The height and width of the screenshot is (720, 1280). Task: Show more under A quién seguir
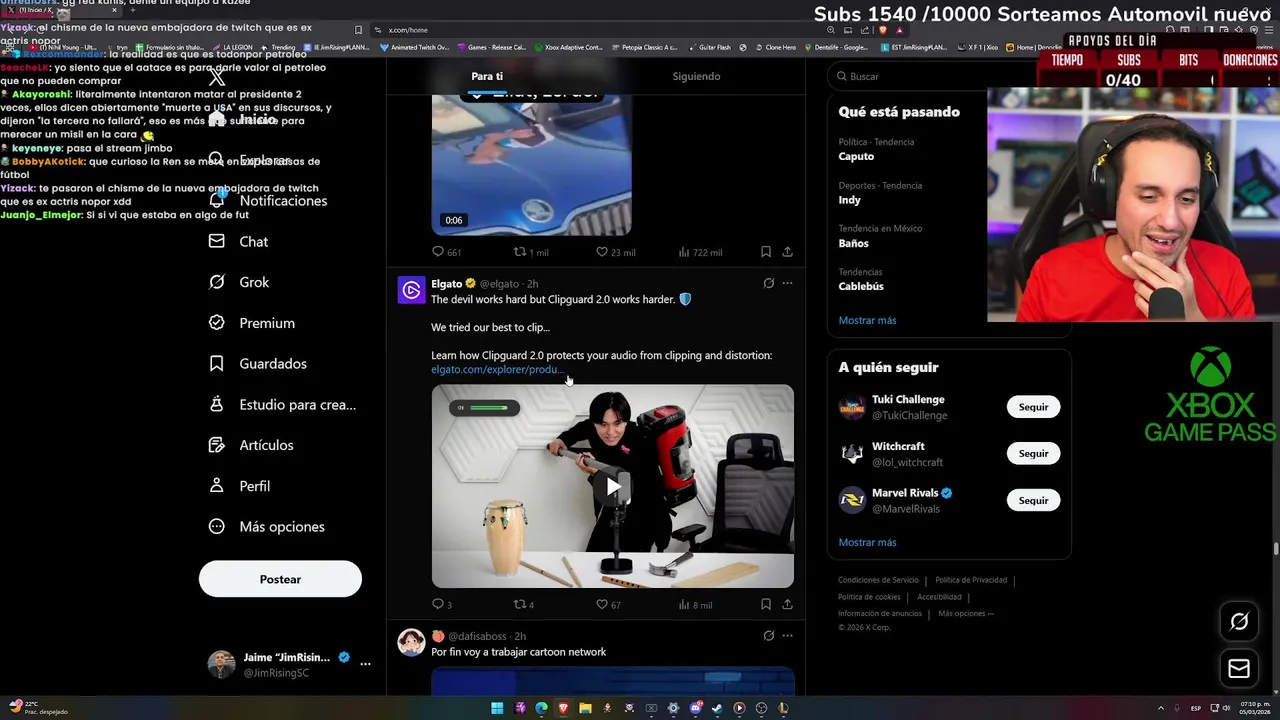click(867, 542)
